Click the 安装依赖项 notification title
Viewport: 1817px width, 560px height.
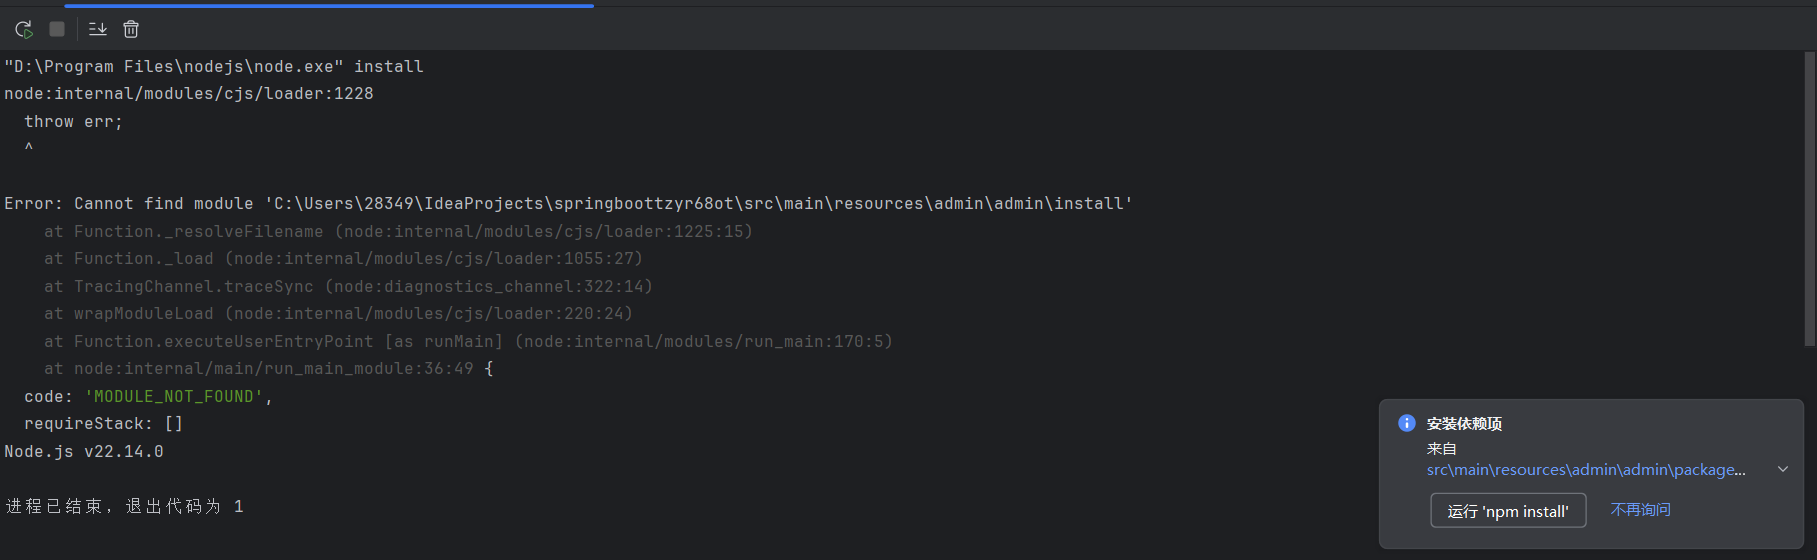point(1464,423)
